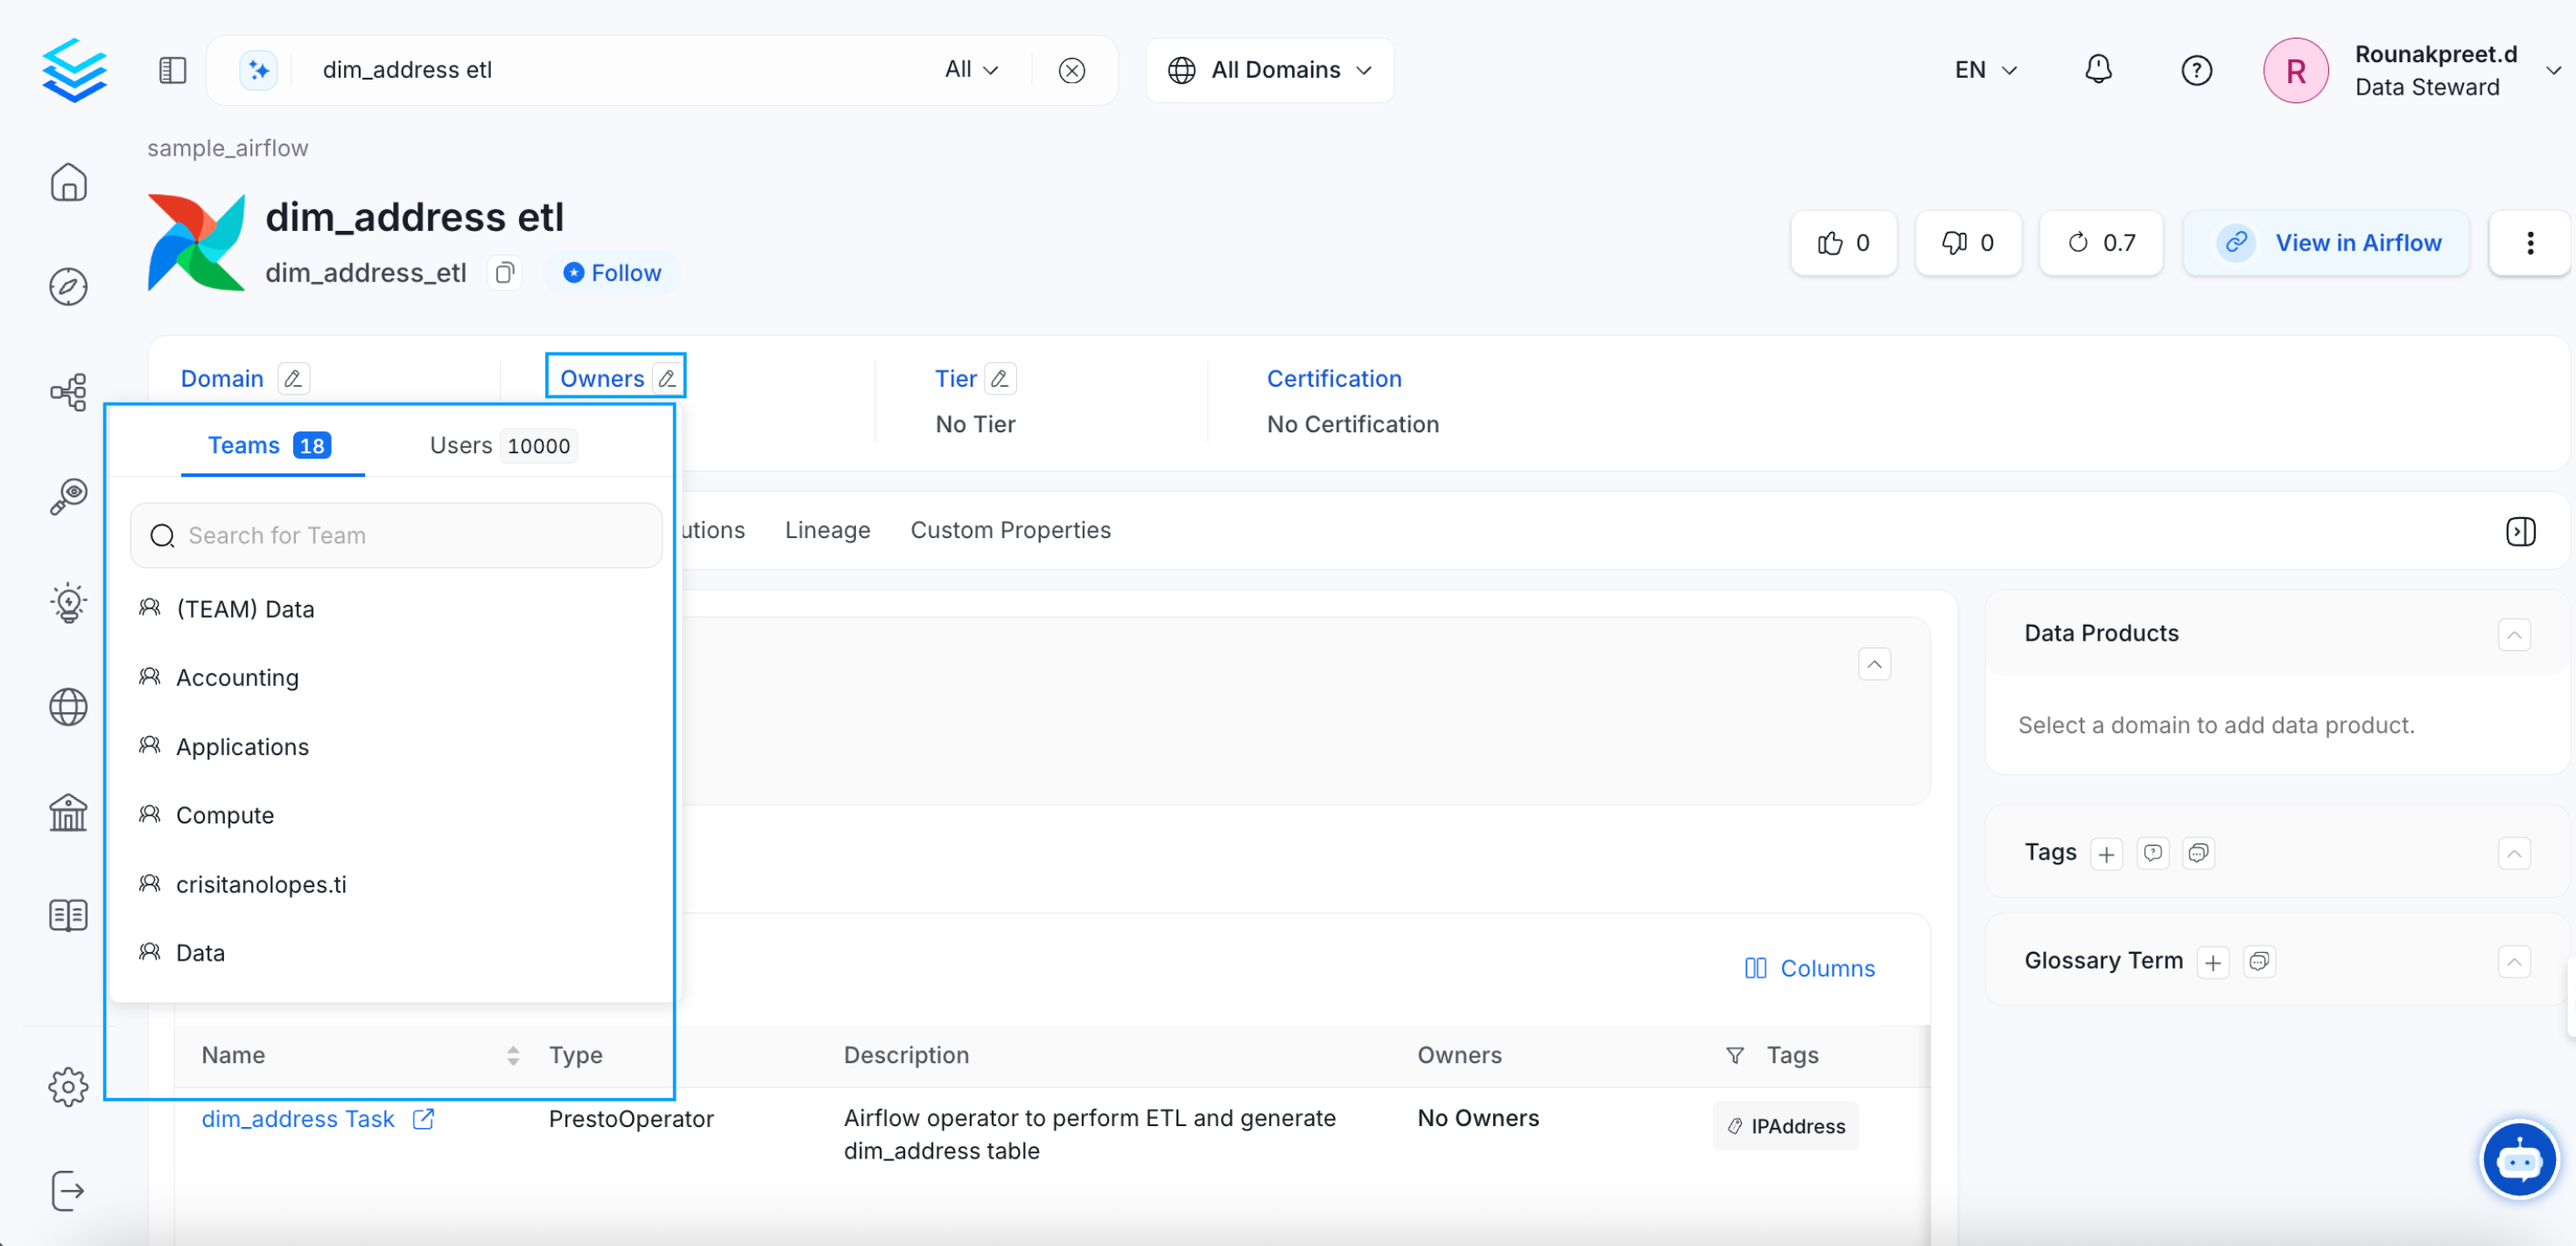2576x1246 pixels.
Task: Open the Observability sidebar icon
Action: 68,497
